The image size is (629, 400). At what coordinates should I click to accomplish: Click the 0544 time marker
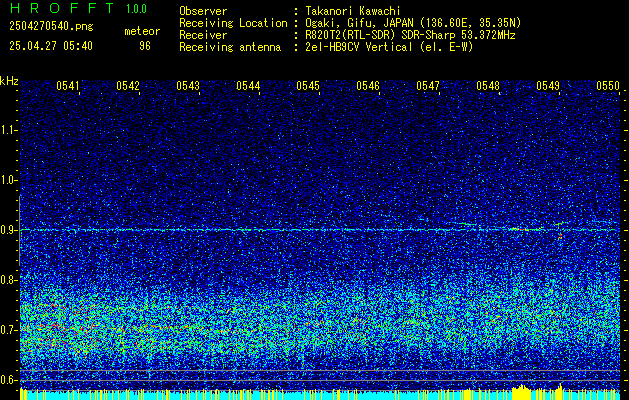pyautogui.click(x=248, y=85)
